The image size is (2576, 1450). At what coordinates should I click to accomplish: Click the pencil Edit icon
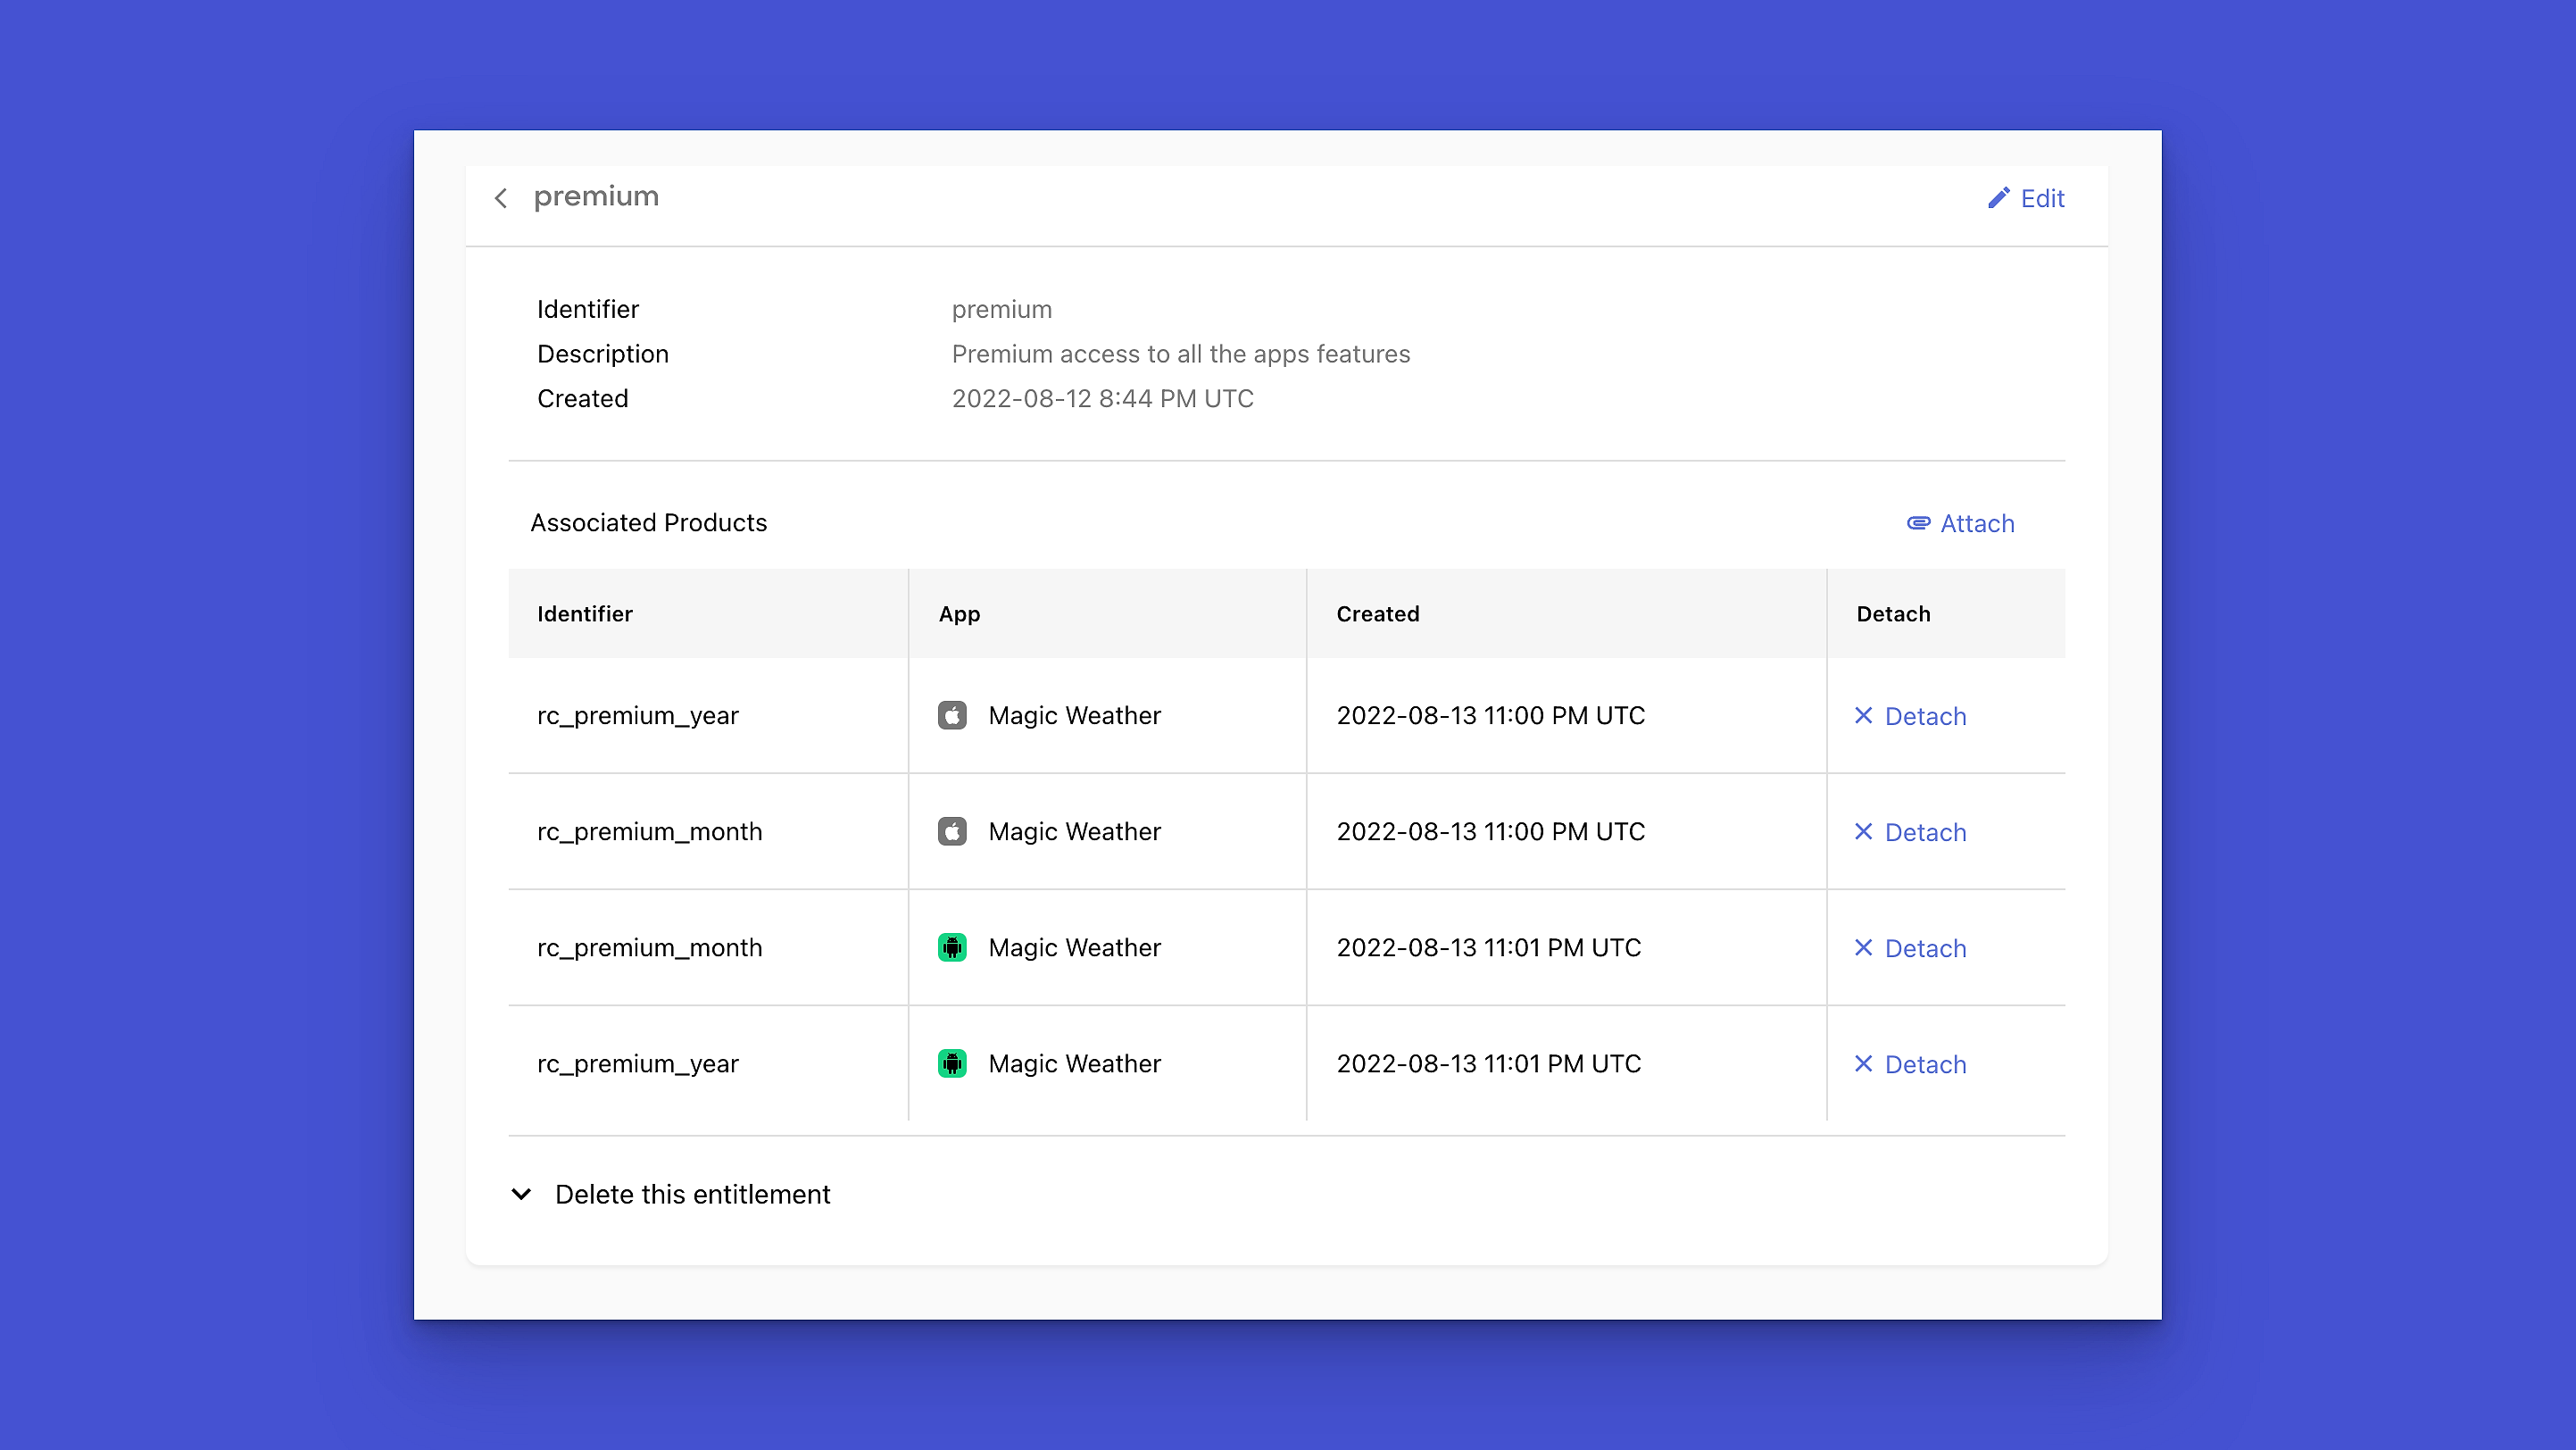click(1998, 198)
